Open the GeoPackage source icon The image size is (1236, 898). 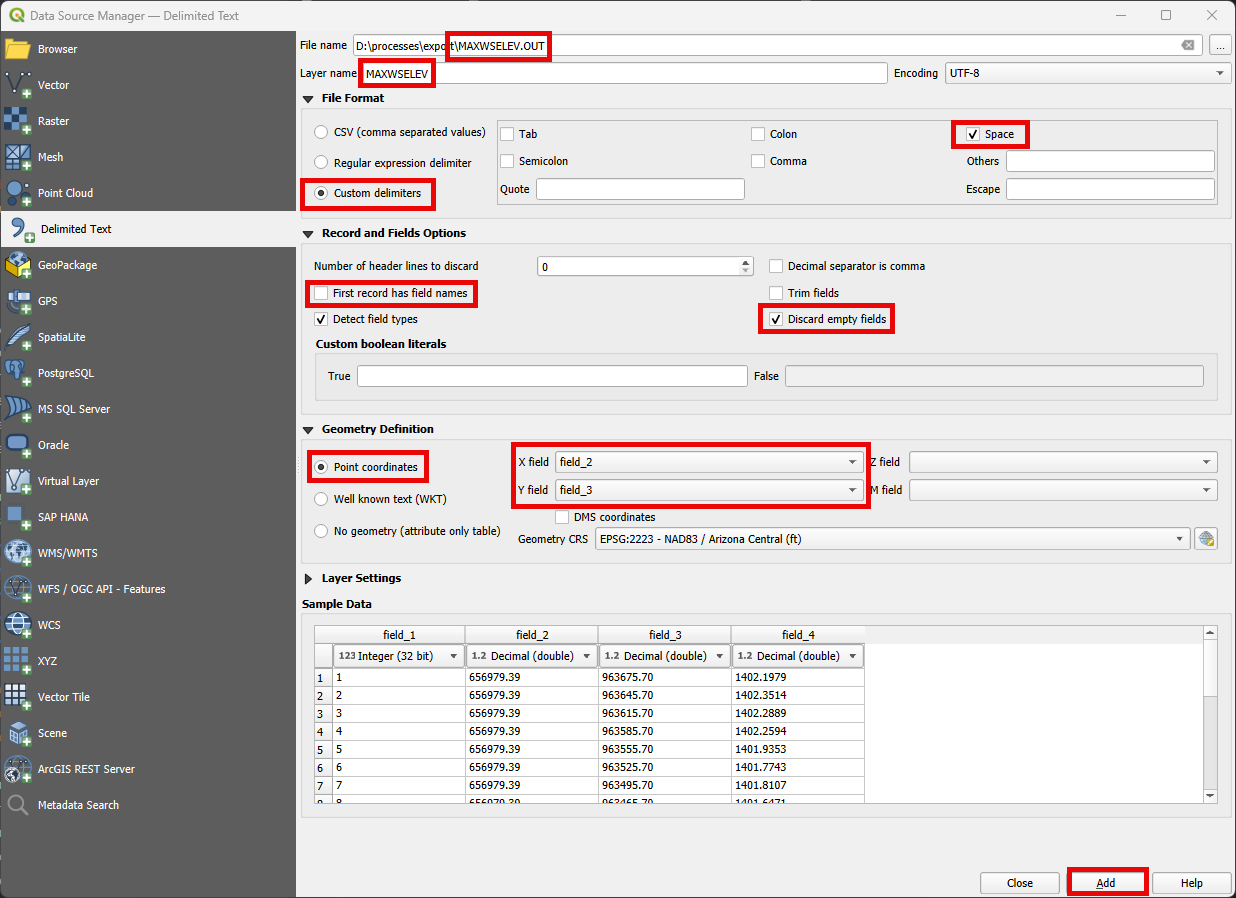tap(19, 265)
